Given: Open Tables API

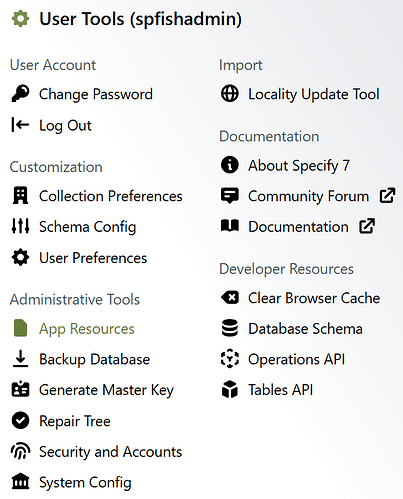Looking at the screenshot, I should coord(280,390).
